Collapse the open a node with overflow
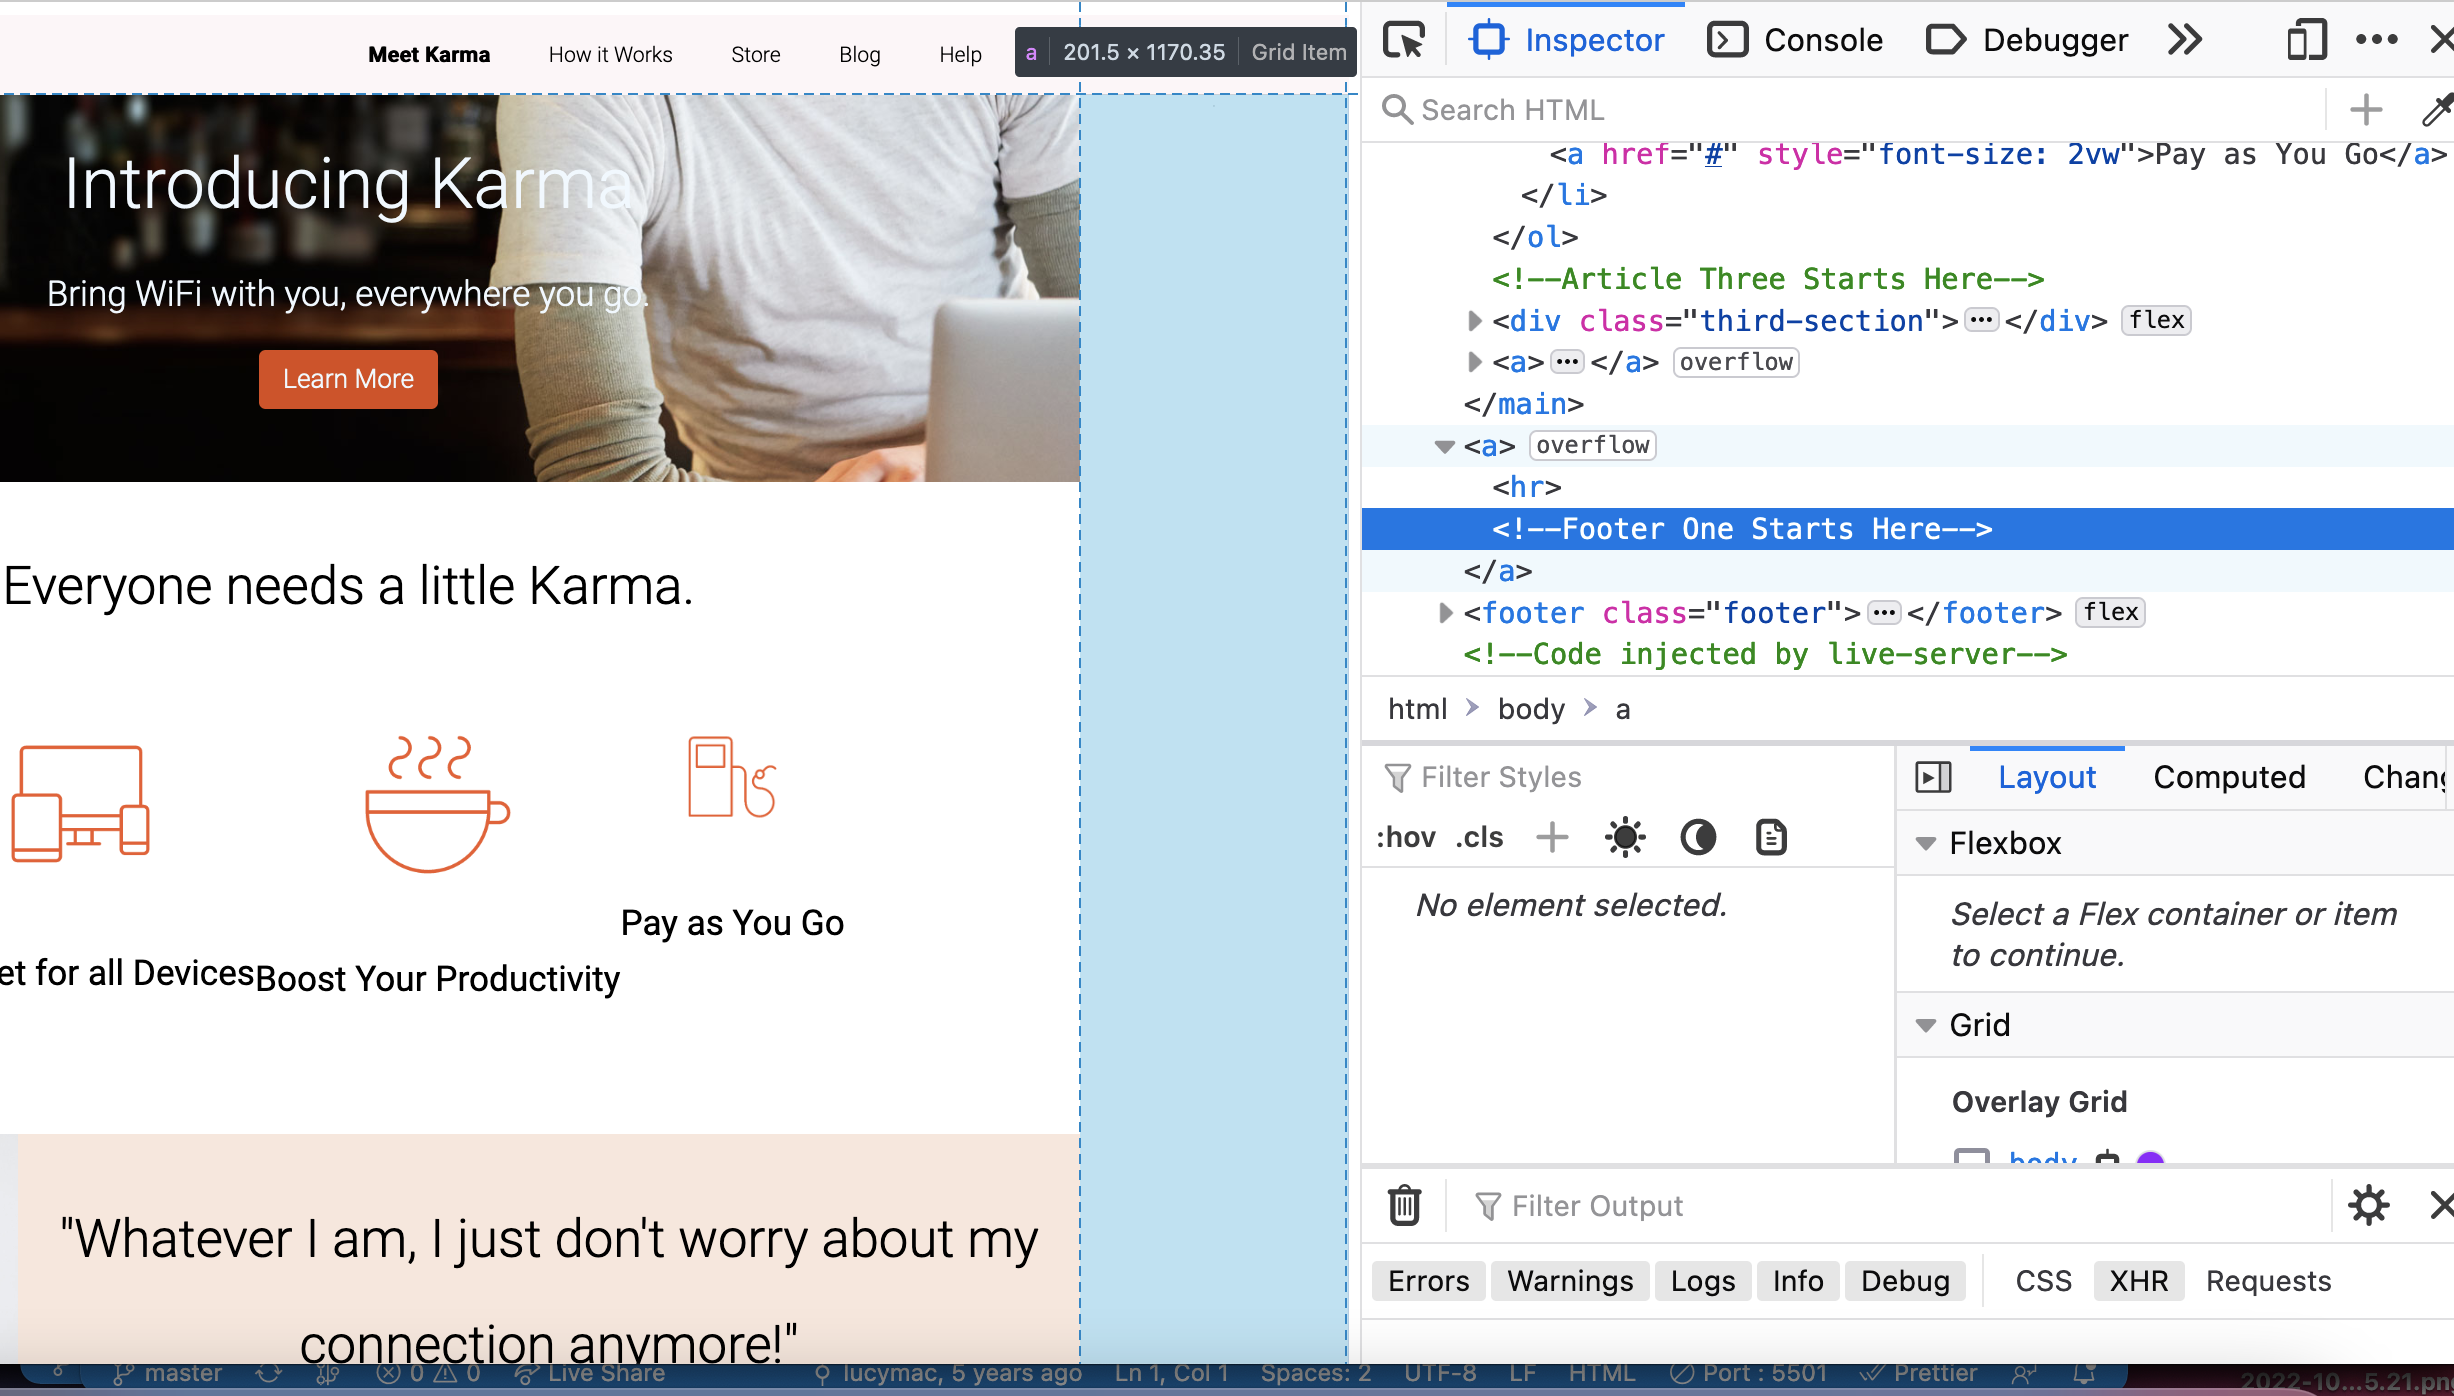Image resolution: width=2454 pixels, height=1396 pixels. click(x=1444, y=446)
